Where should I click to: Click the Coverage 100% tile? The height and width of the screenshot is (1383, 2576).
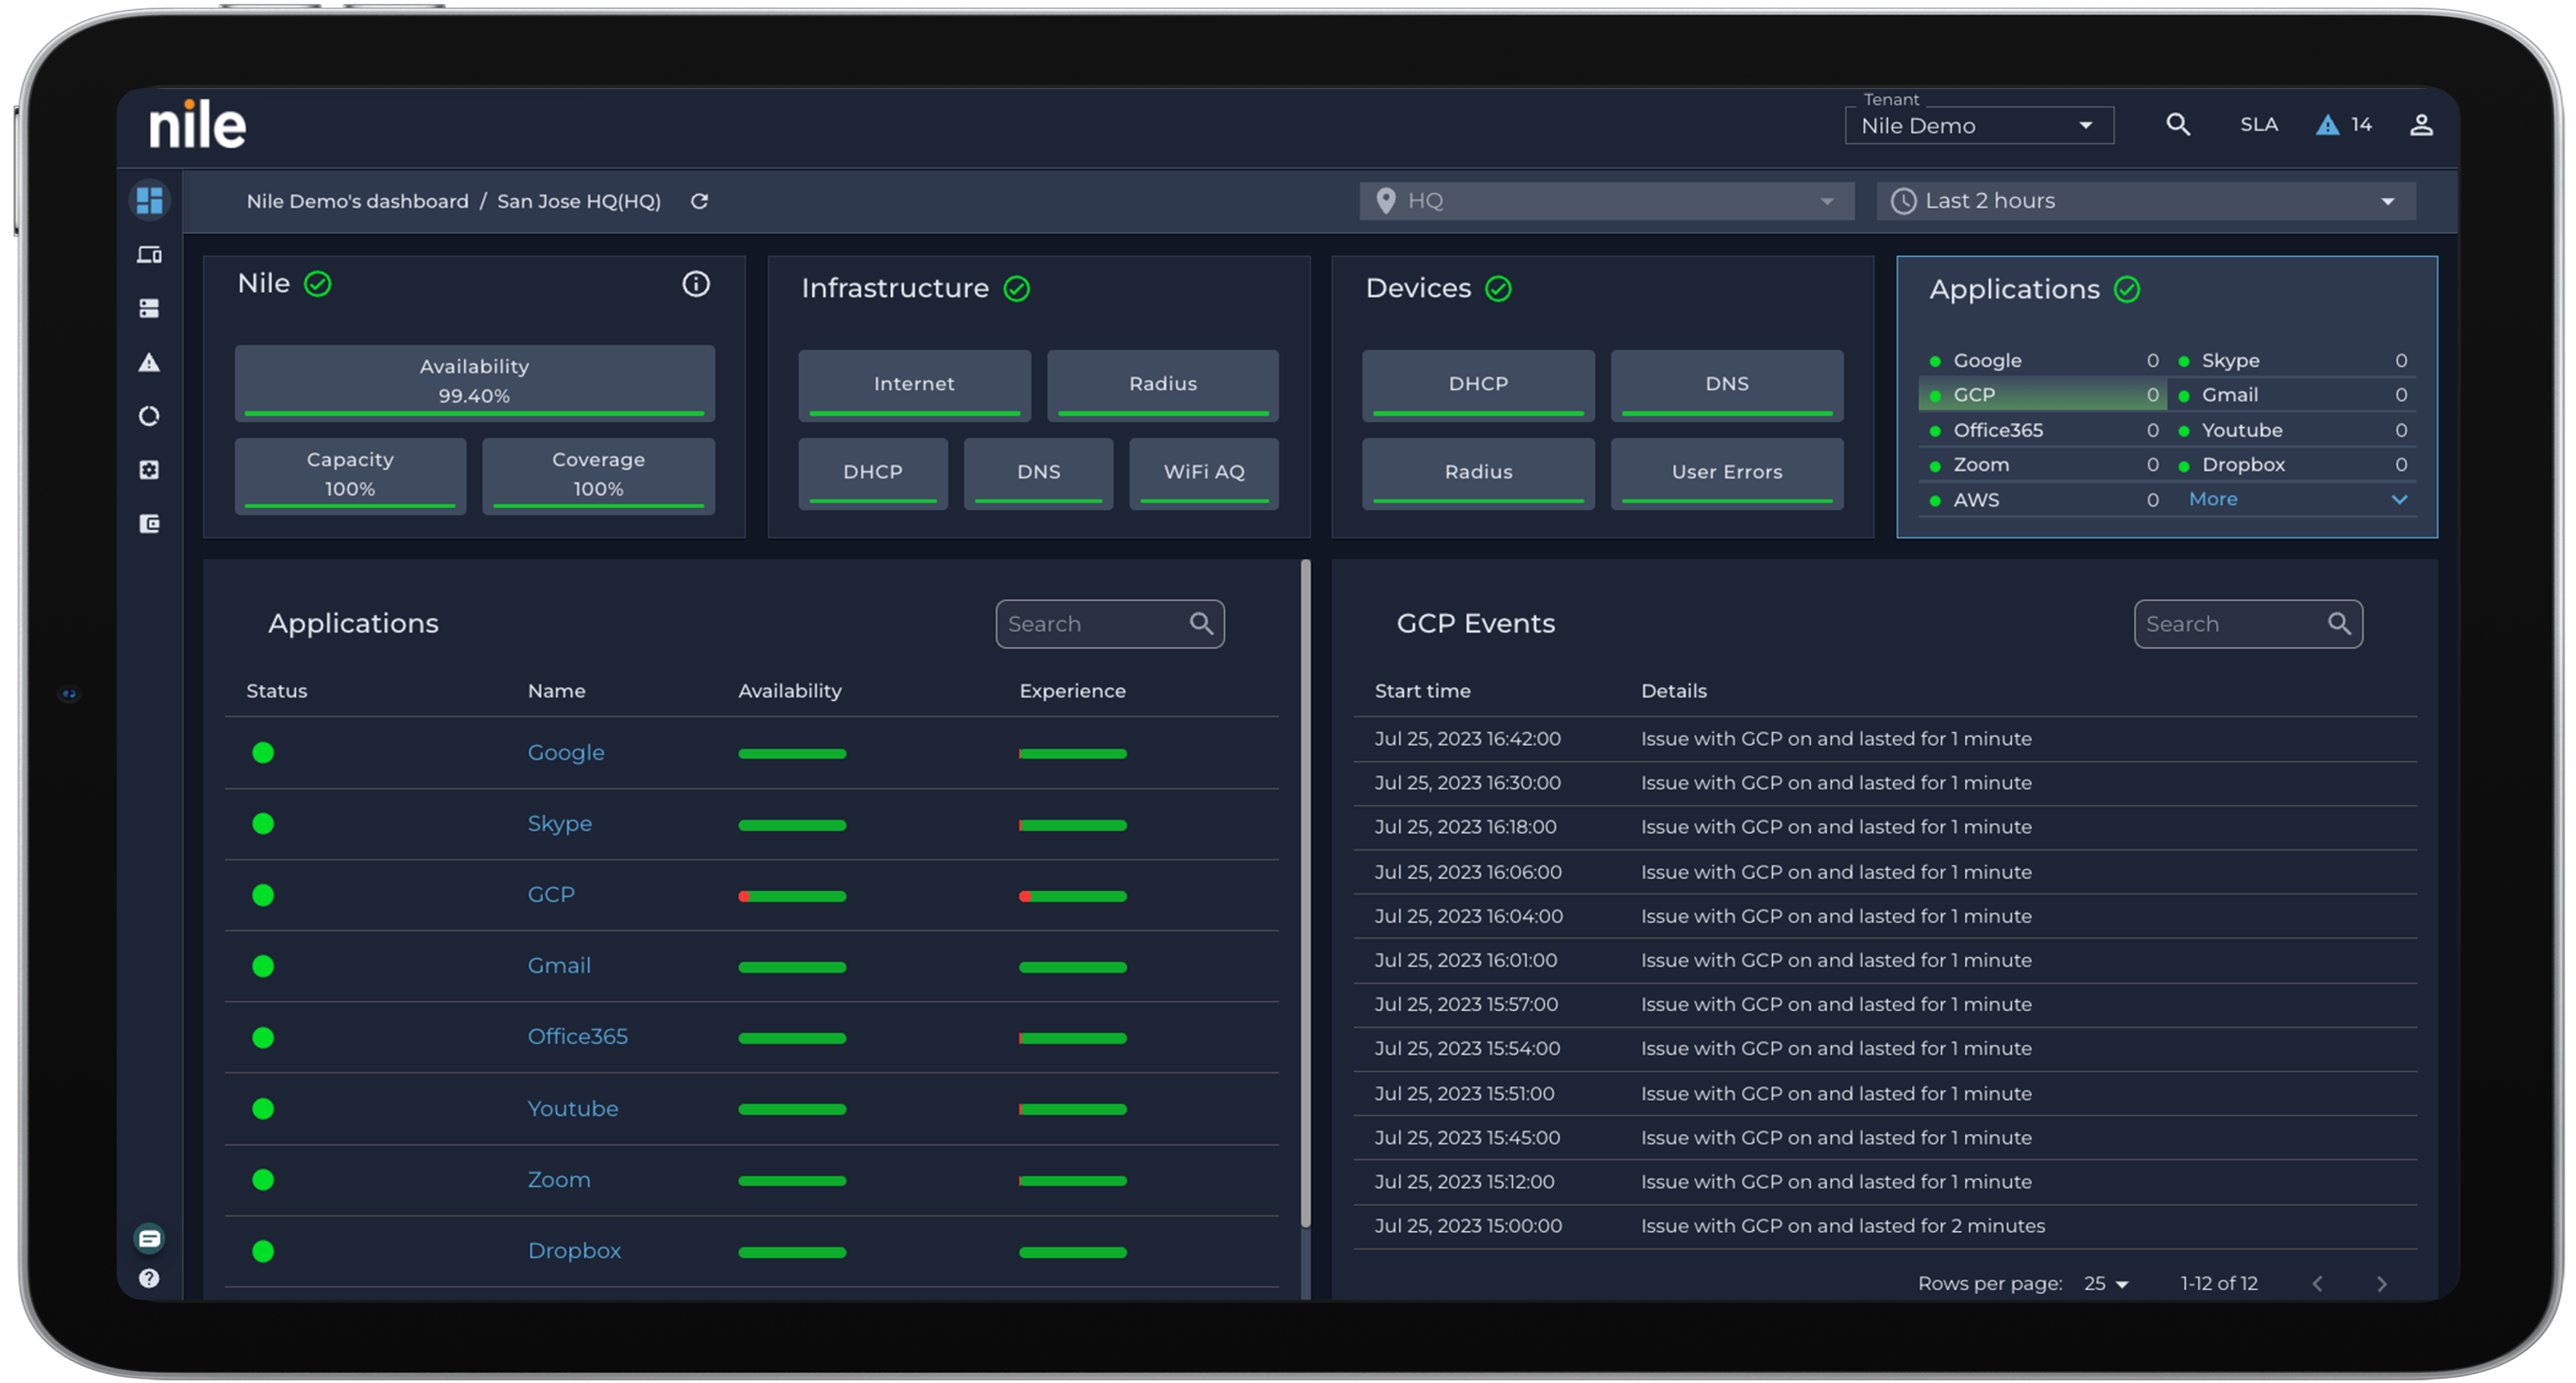click(x=598, y=475)
